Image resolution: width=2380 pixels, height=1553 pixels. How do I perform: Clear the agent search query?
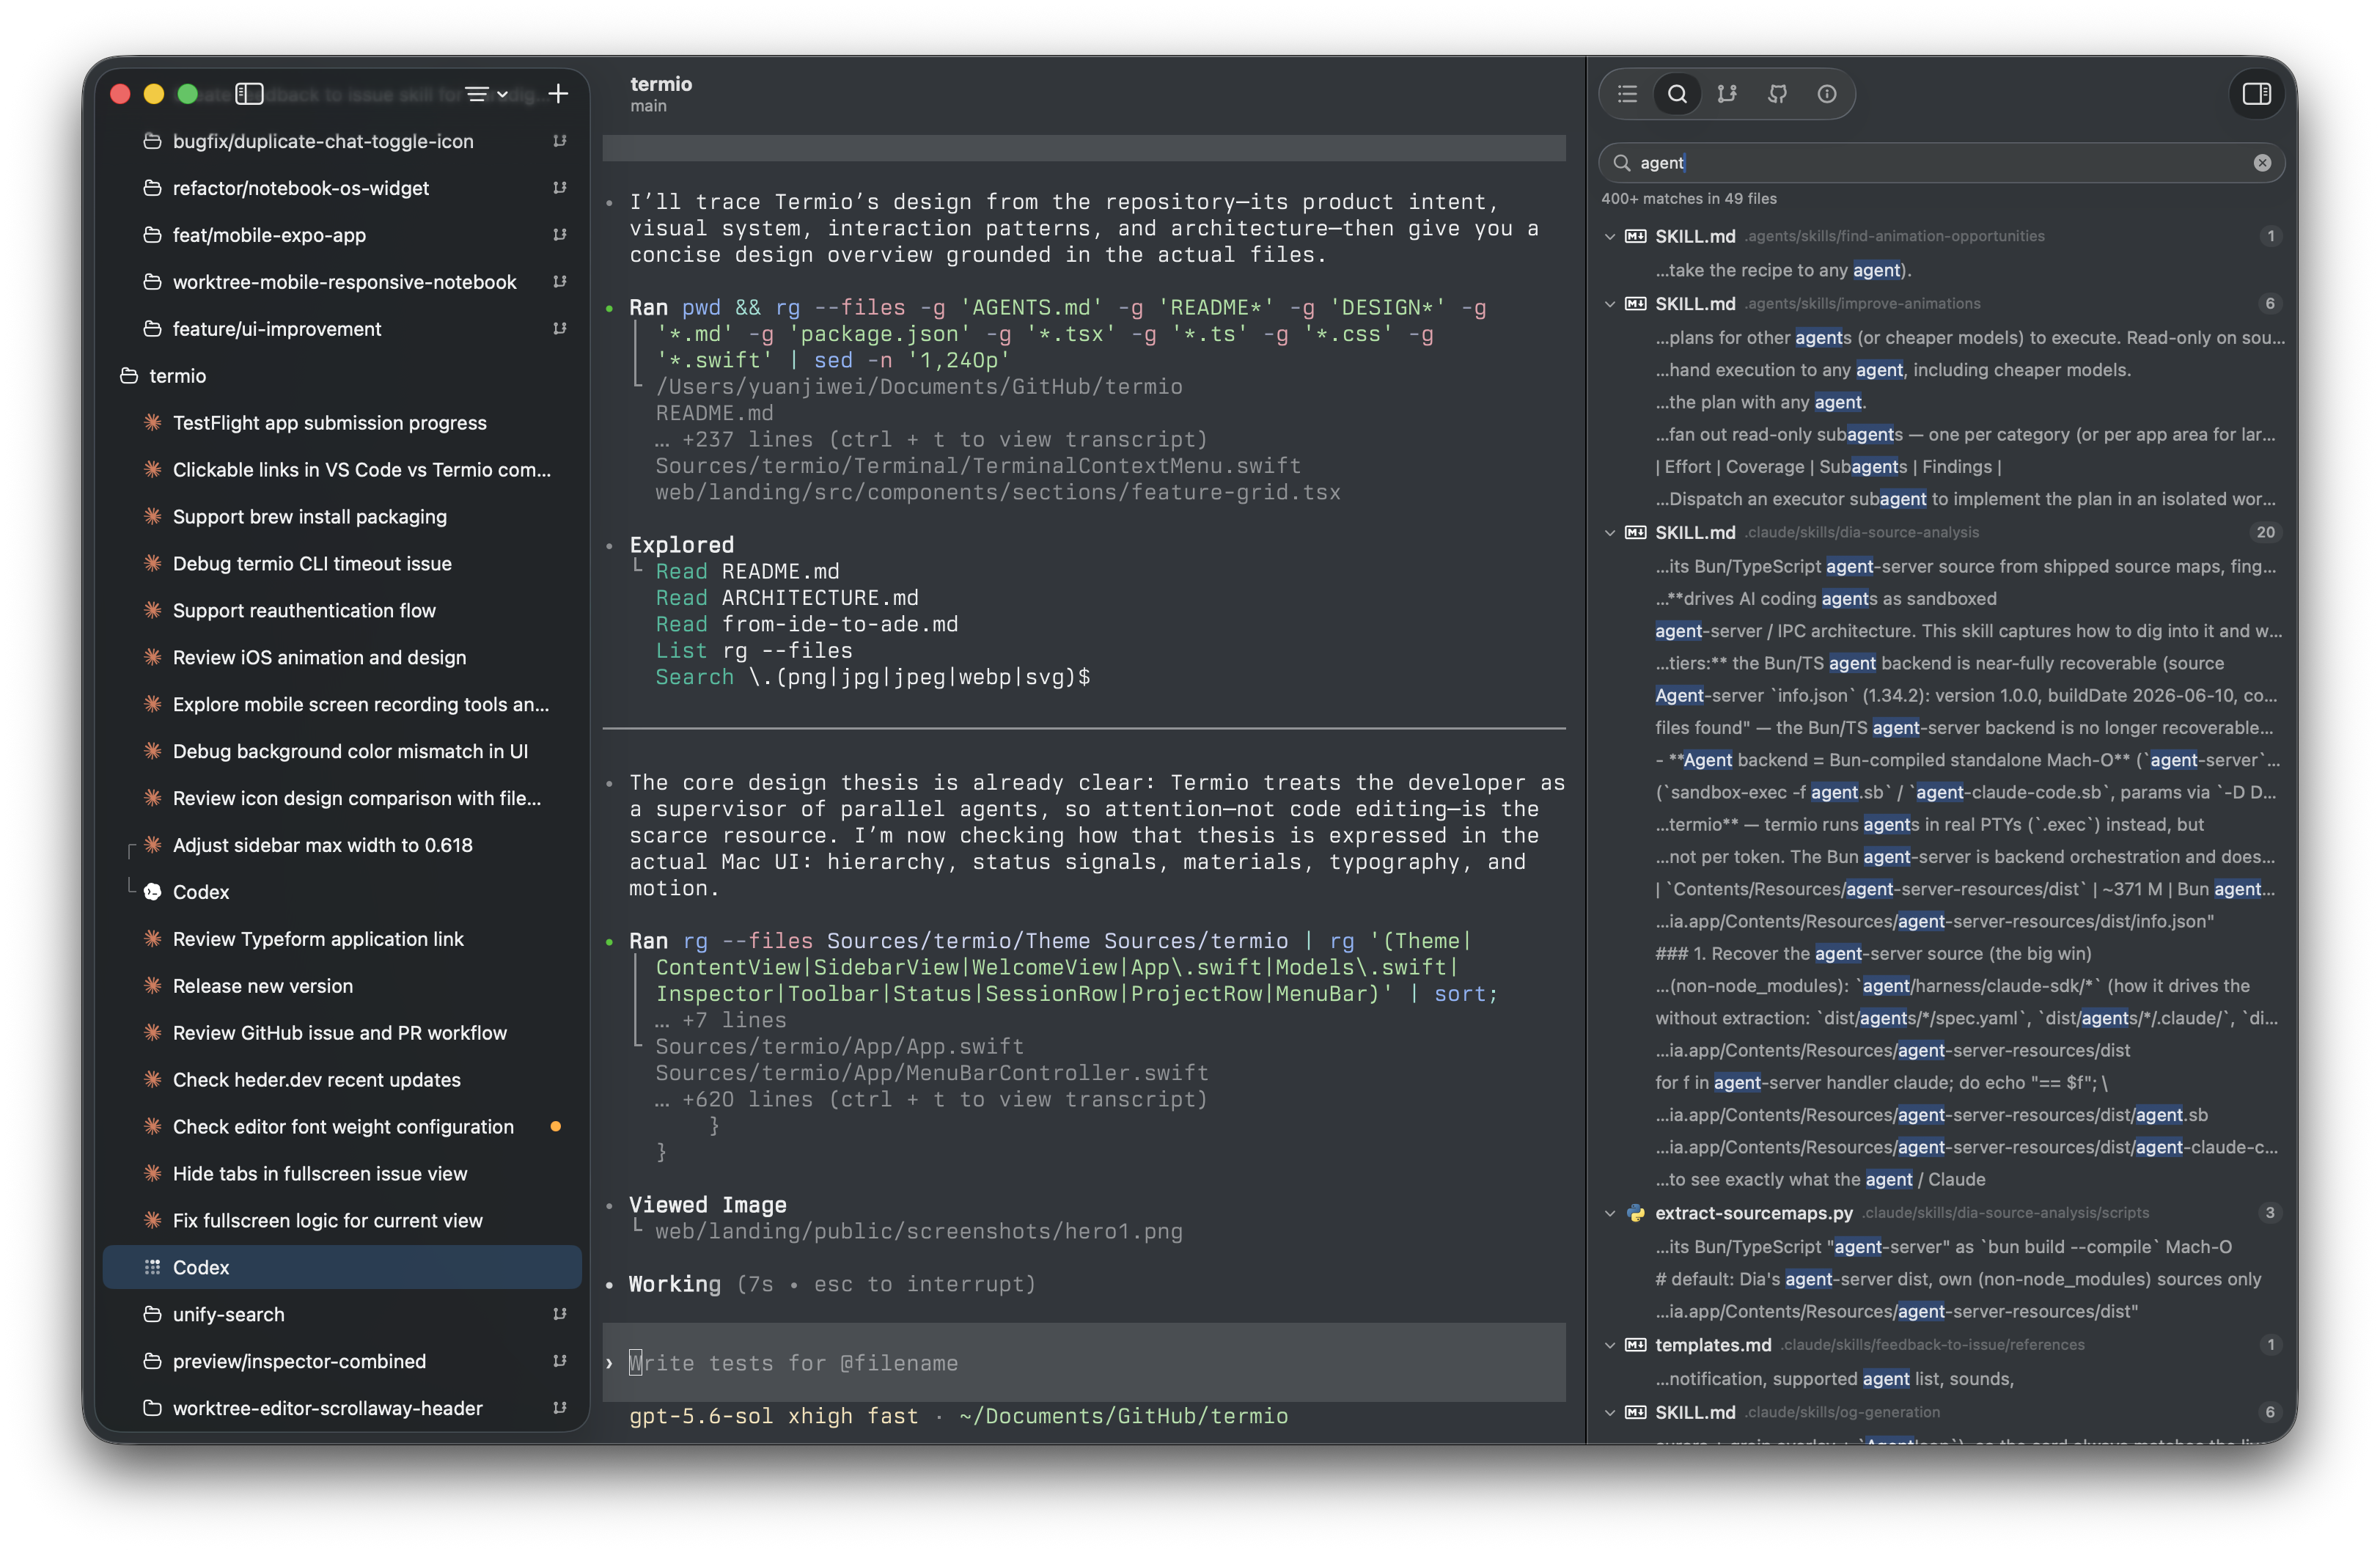2262,163
